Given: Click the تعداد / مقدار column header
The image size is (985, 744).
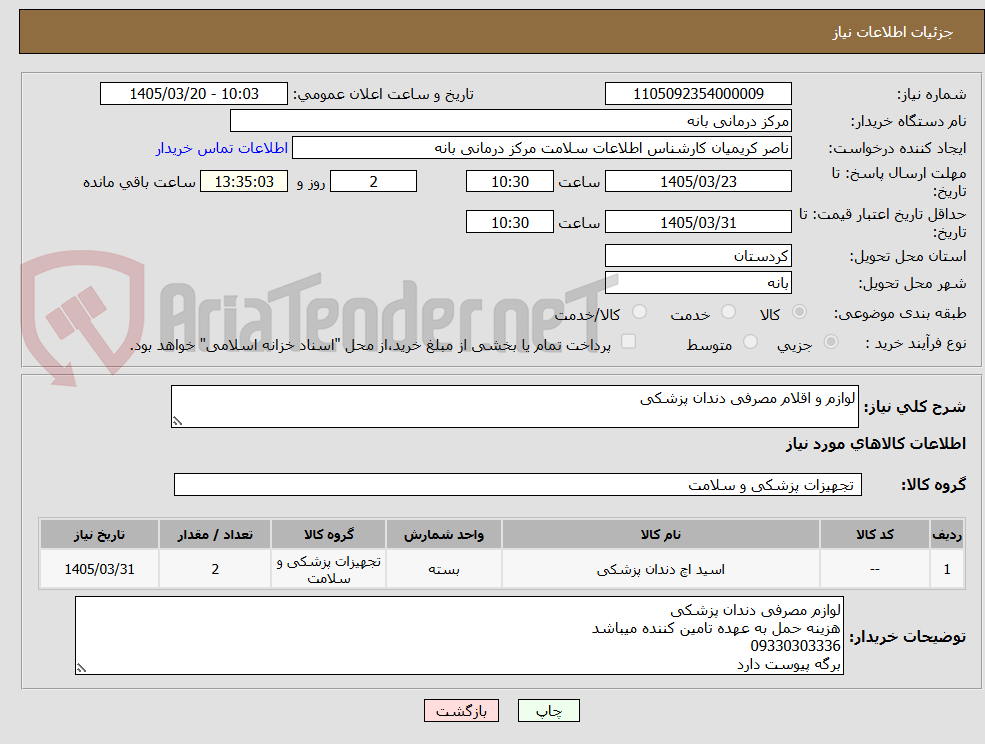Looking at the screenshot, I should click(215, 534).
